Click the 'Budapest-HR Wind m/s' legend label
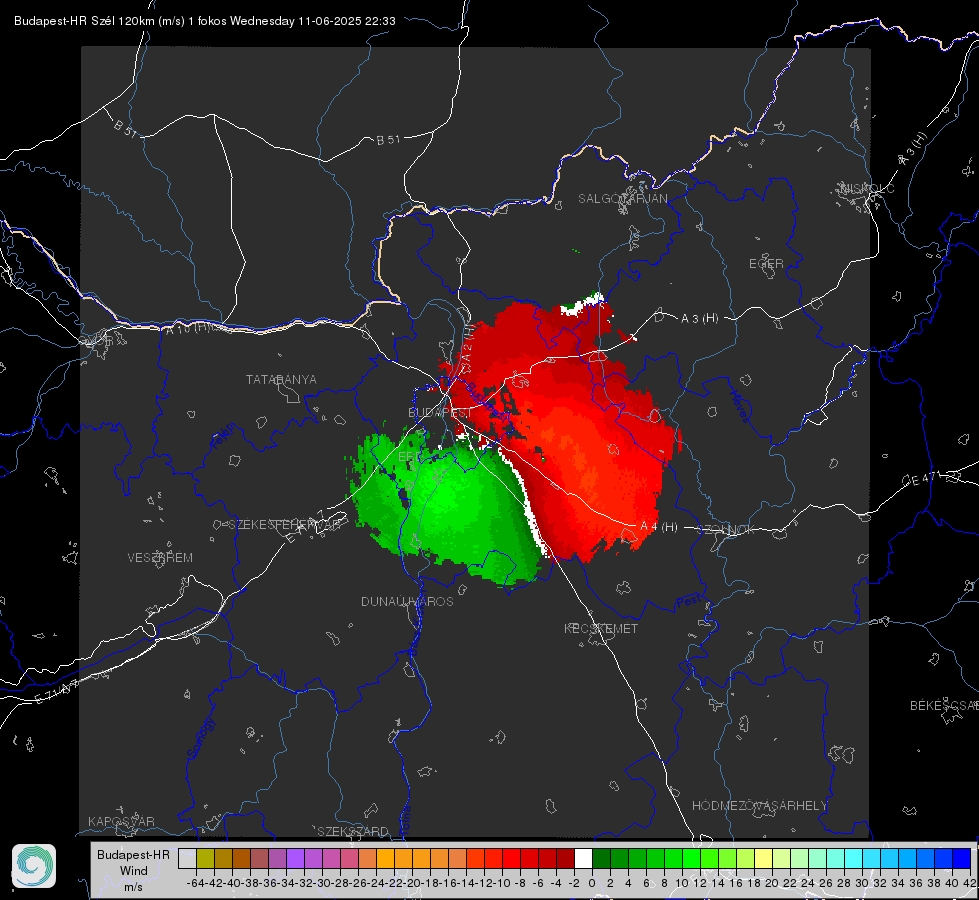This screenshot has height=900, width=979. 133,870
